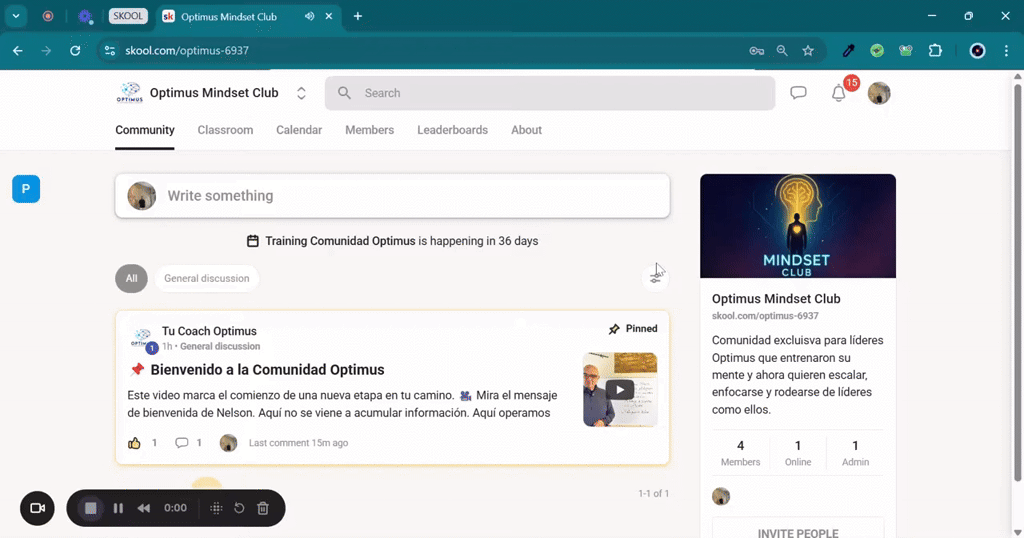
Task: Click the member avatar below stats
Action: [x=721, y=496]
